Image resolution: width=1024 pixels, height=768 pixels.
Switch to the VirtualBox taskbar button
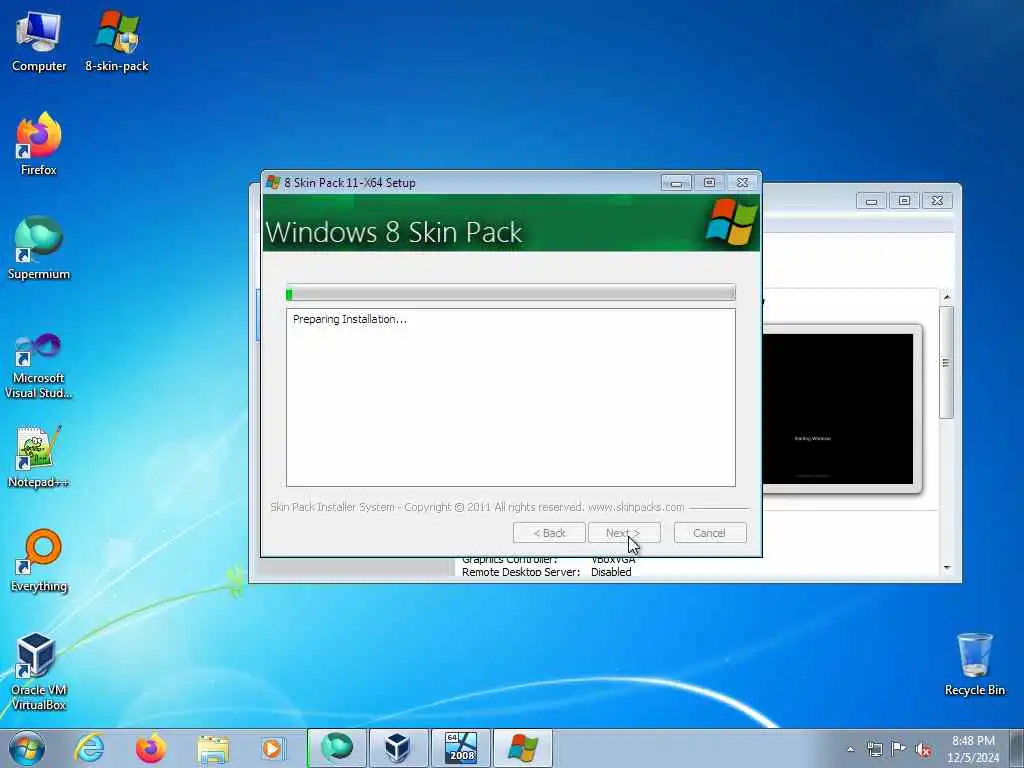398,748
